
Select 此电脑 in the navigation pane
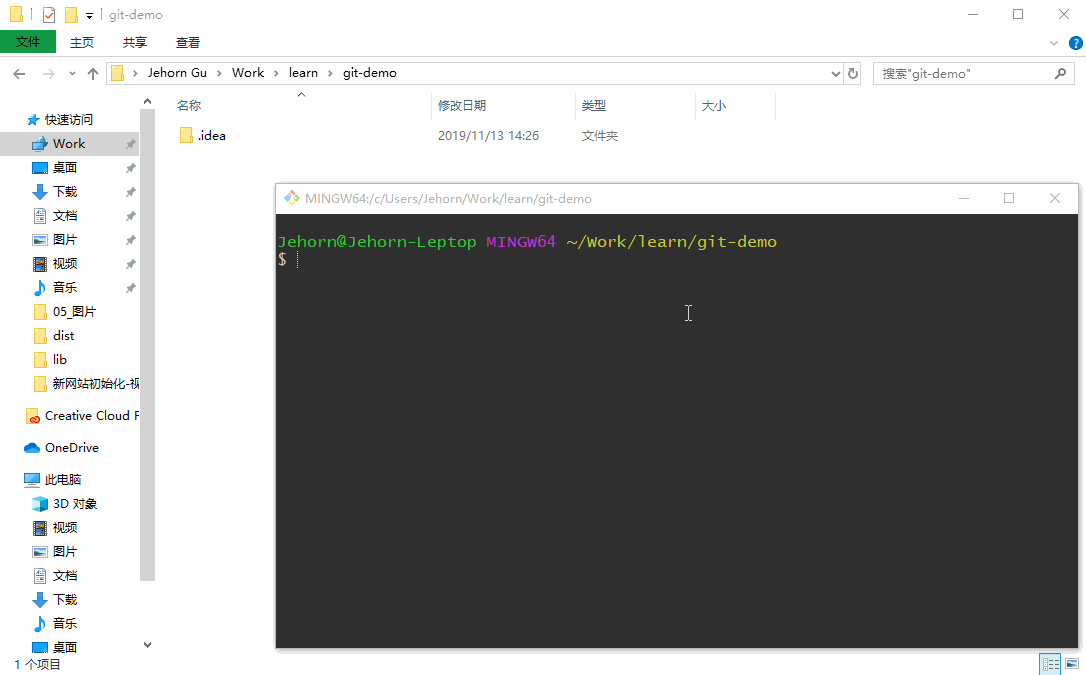(62, 479)
